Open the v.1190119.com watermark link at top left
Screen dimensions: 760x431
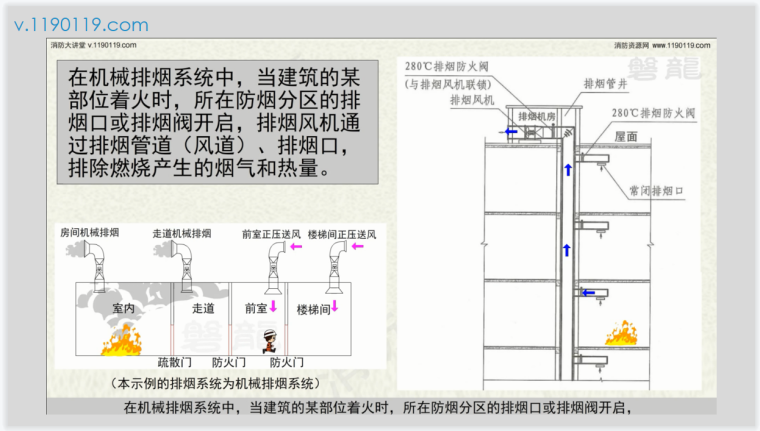80,24
